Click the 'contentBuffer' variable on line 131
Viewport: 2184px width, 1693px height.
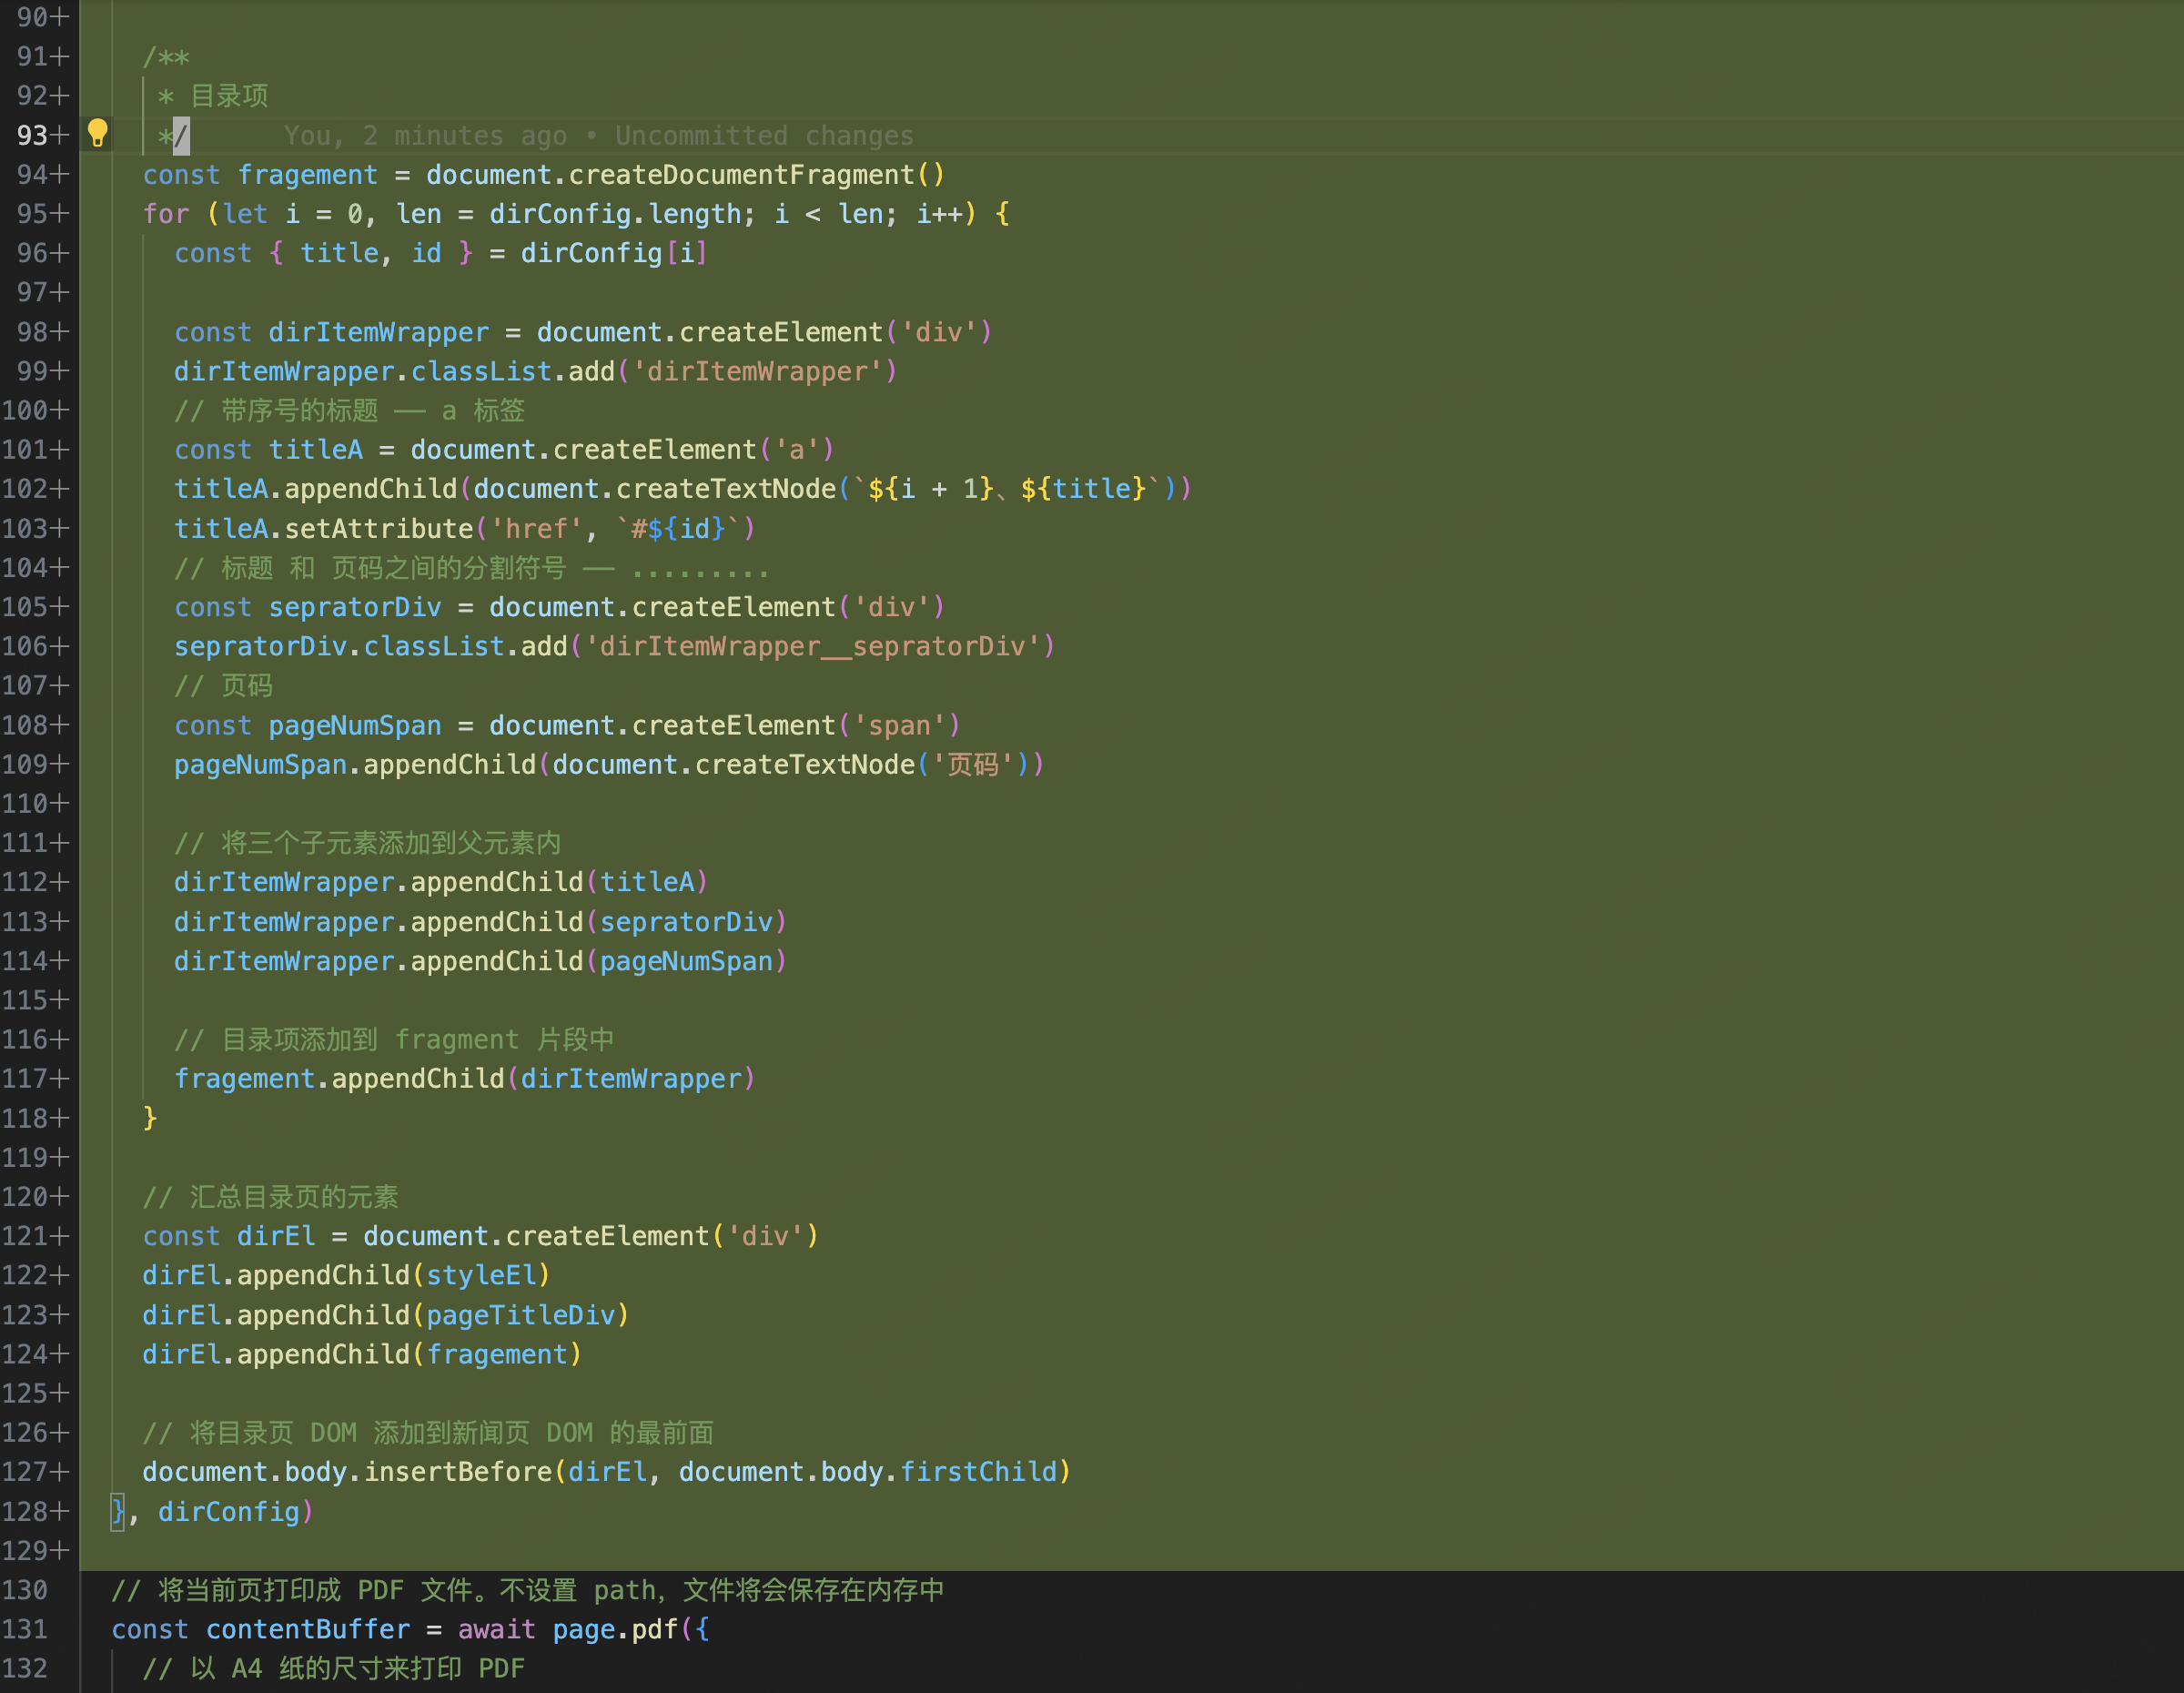(x=307, y=1629)
